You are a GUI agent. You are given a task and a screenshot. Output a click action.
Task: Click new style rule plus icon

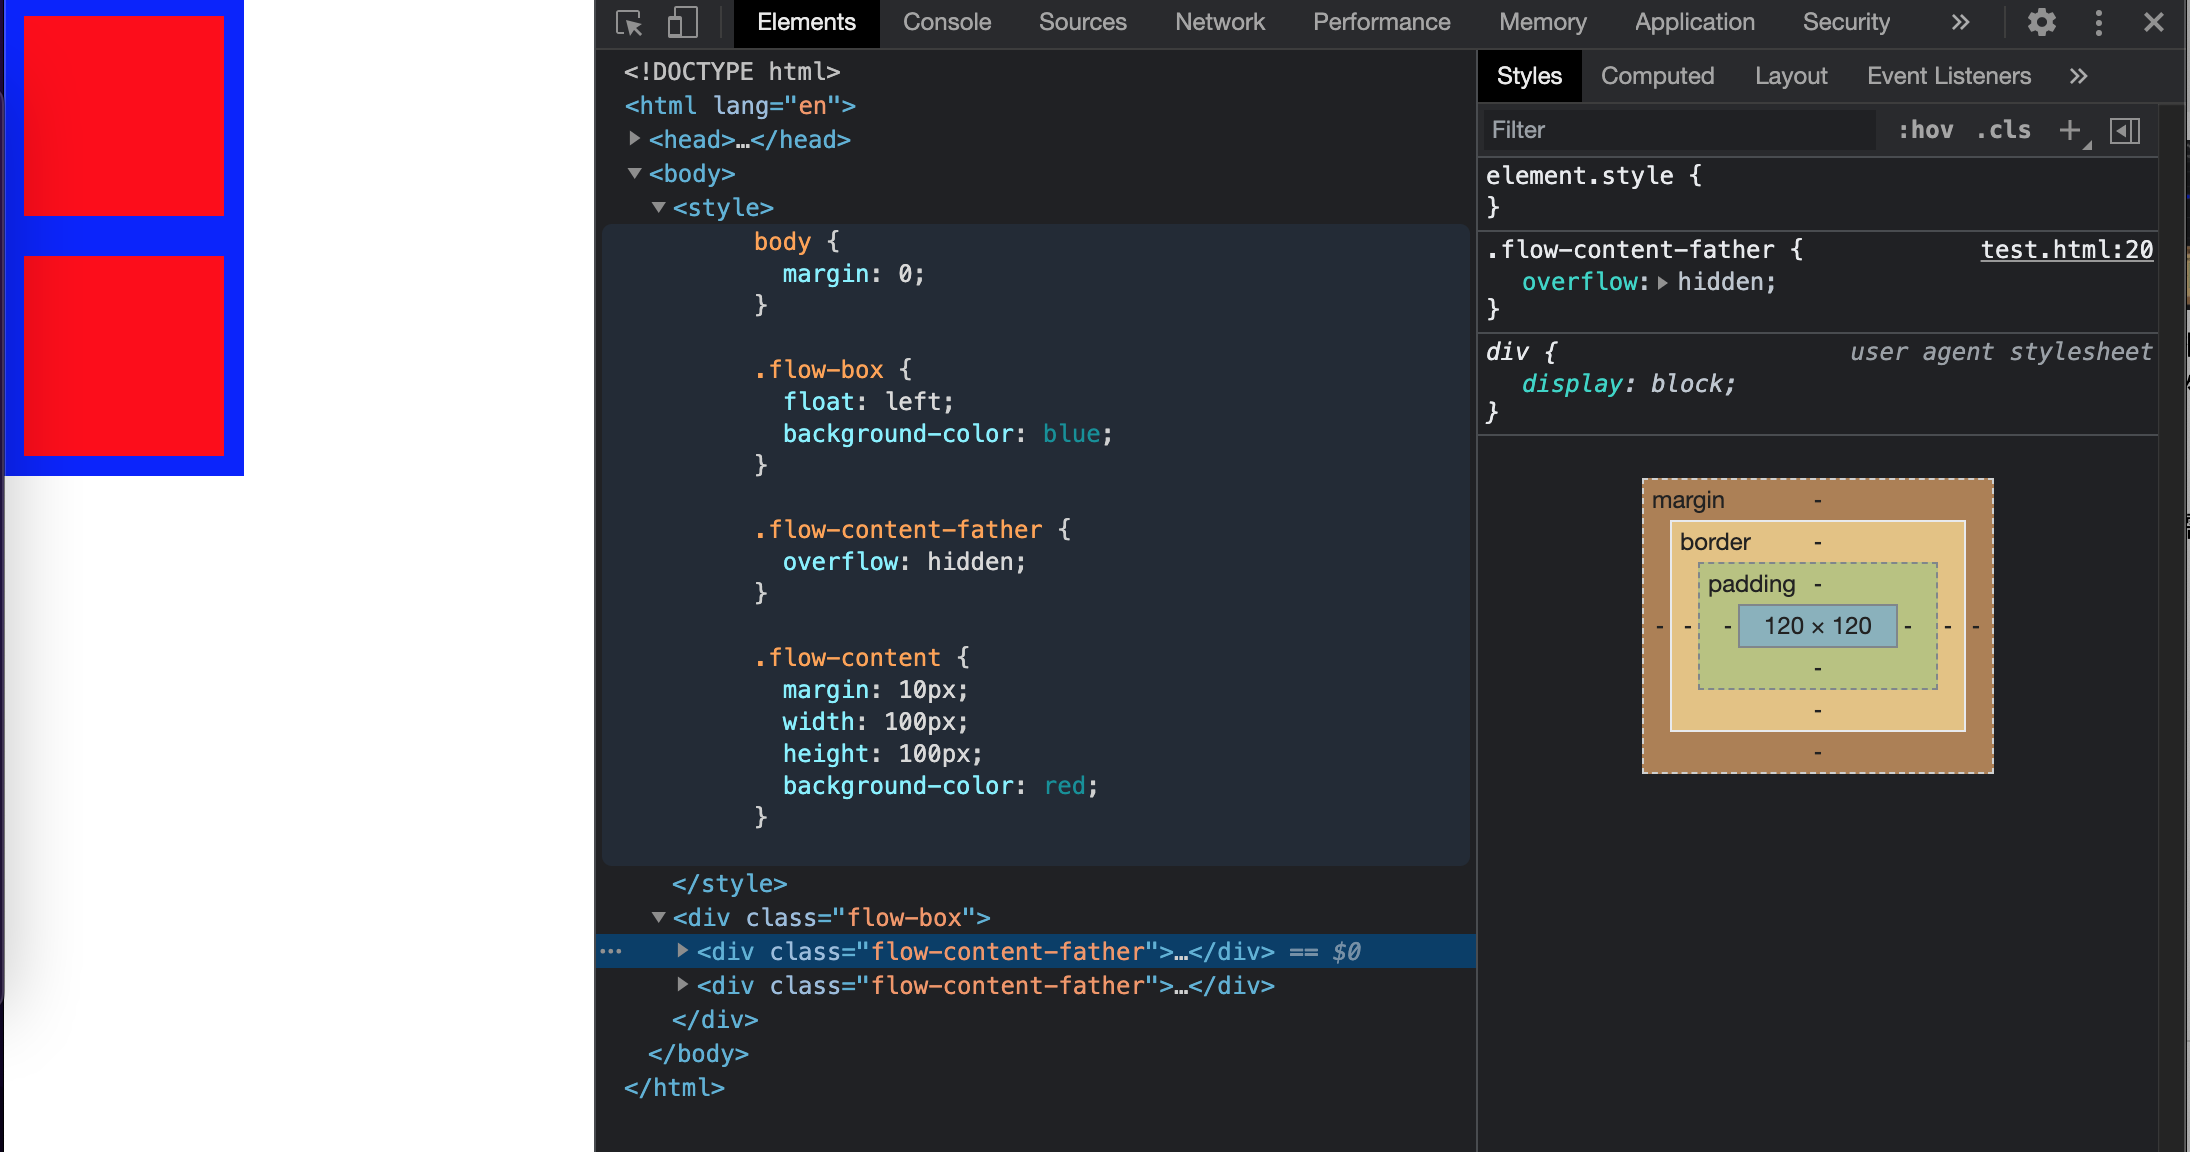coord(2069,130)
